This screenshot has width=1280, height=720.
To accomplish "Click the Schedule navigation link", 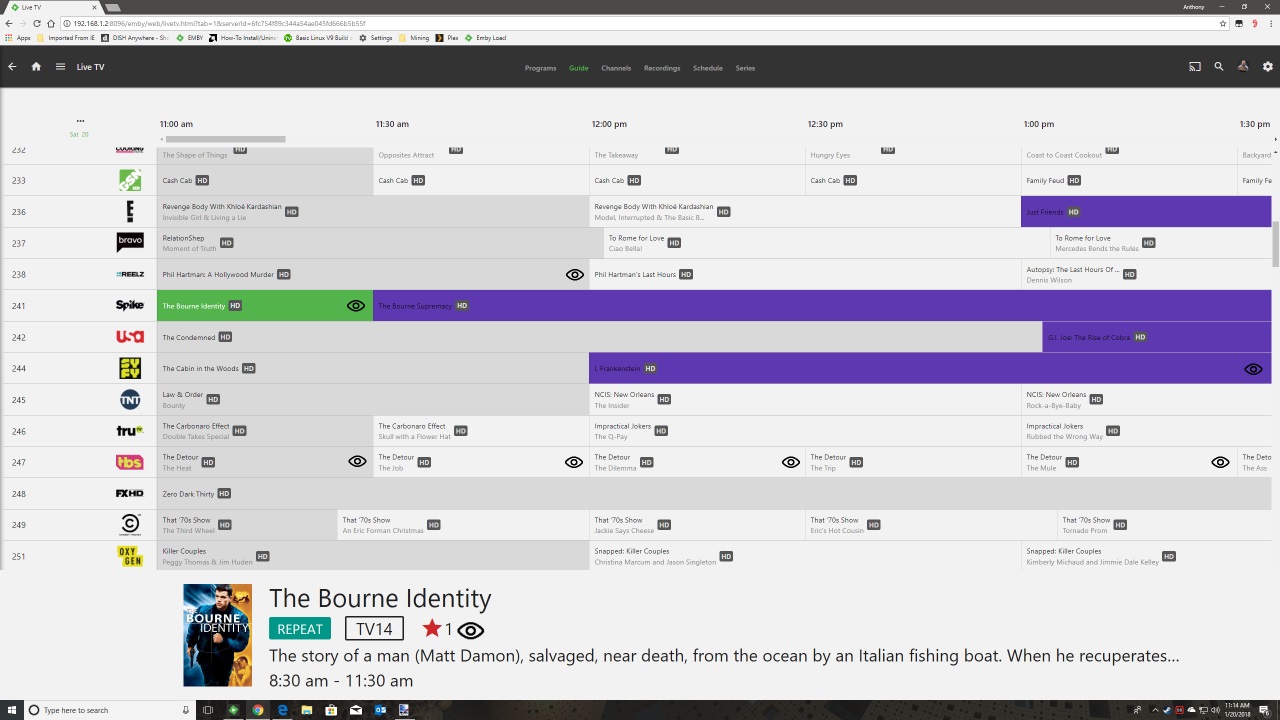I will point(707,68).
